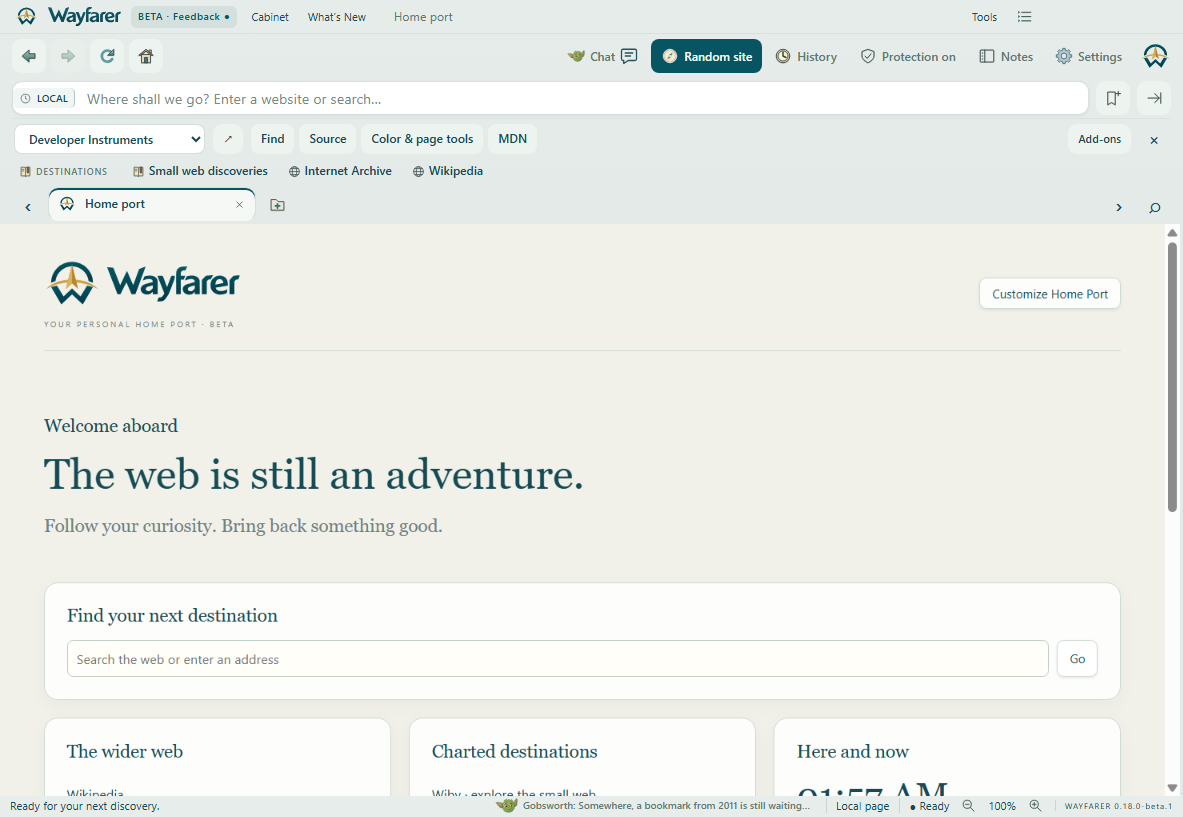Click Local page in status bar
Viewport: 1183px width, 817px height.
pyautogui.click(x=862, y=806)
